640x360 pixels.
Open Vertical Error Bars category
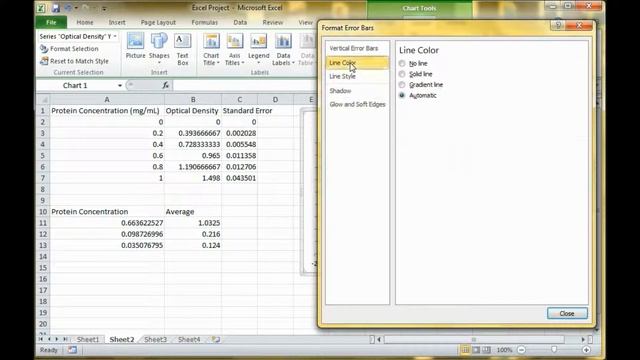357,48
